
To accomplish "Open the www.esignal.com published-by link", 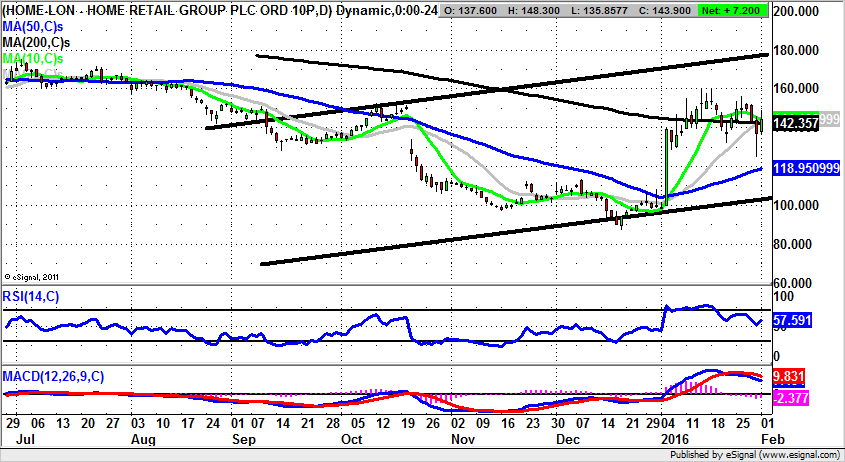I will pyautogui.click(x=798, y=453).
